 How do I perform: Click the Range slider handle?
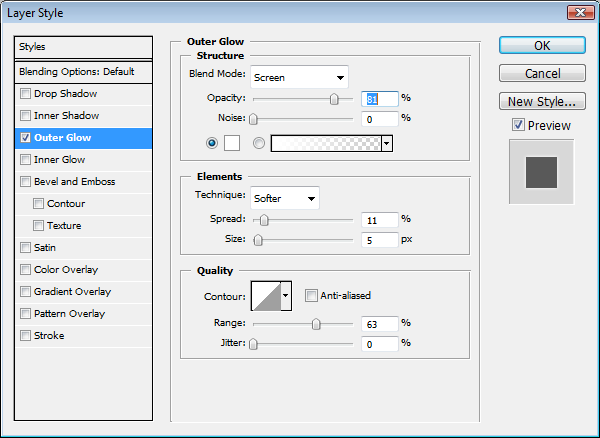316,324
